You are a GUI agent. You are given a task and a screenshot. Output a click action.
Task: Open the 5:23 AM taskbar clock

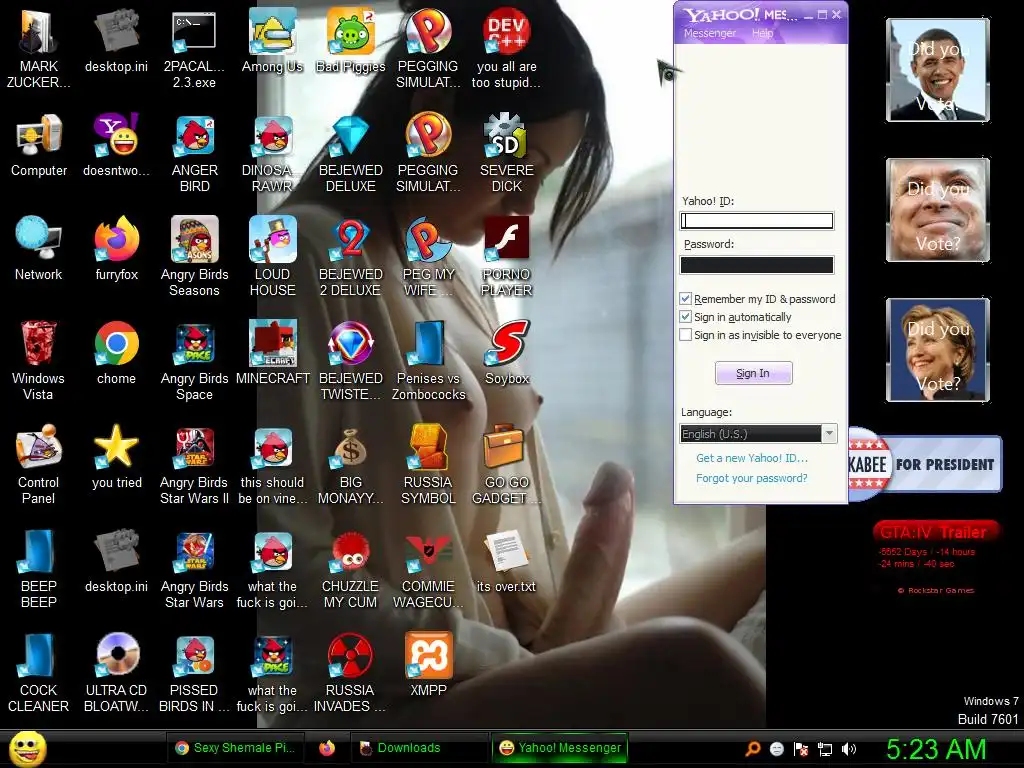point(936,749)
